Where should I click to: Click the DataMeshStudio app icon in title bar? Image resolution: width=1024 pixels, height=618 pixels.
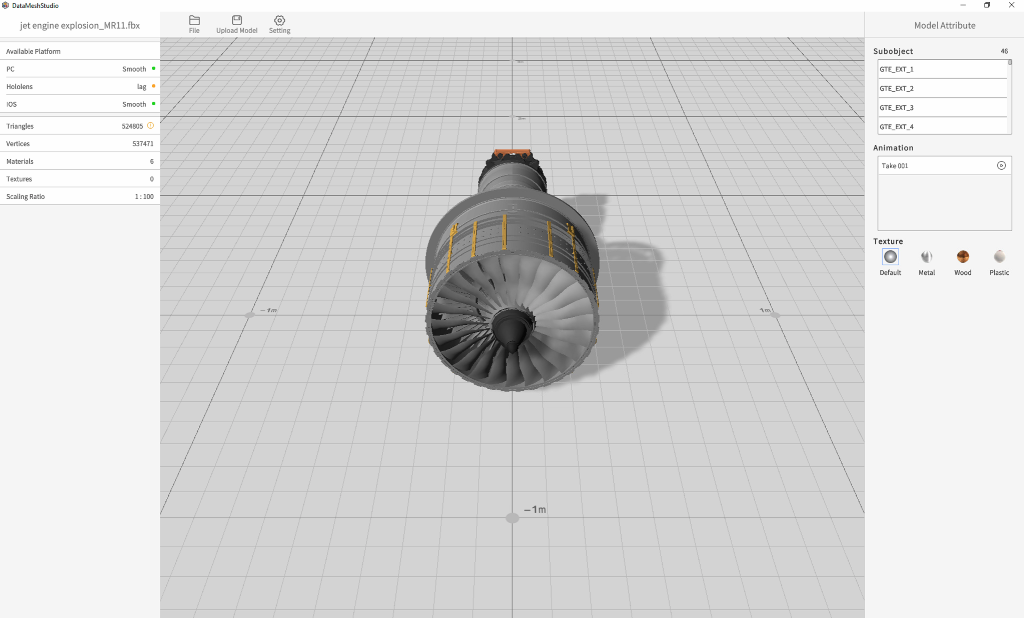[6, 5]
